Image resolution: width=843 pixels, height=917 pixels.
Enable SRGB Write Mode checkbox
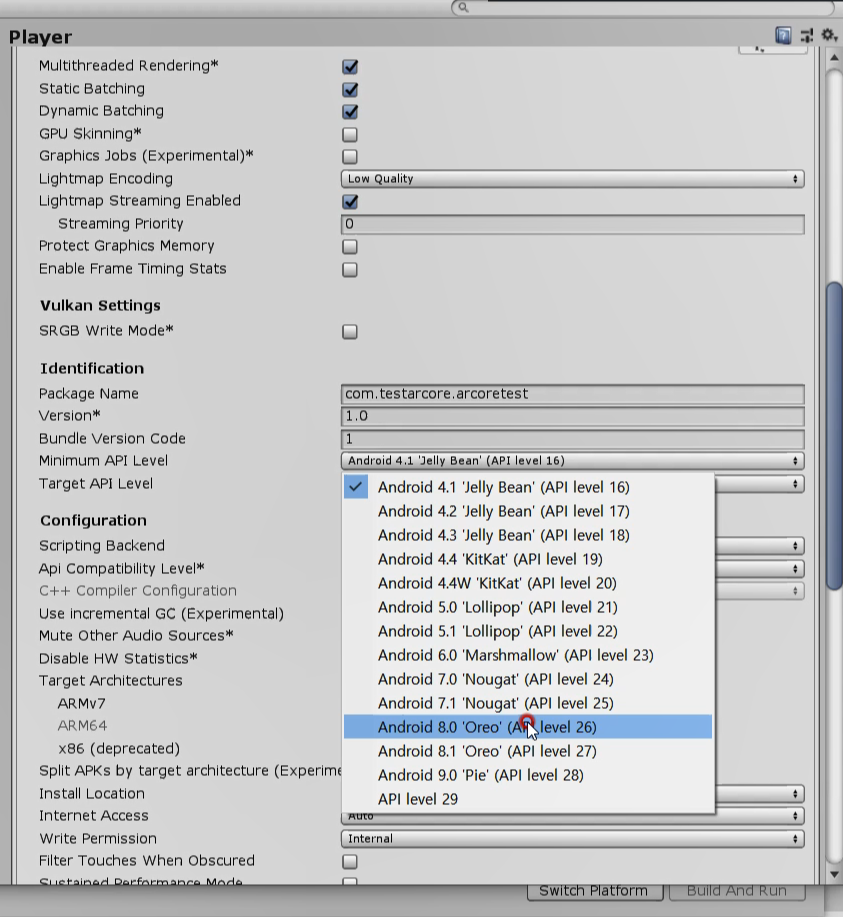pyautogui.click(x=350, y=332)
